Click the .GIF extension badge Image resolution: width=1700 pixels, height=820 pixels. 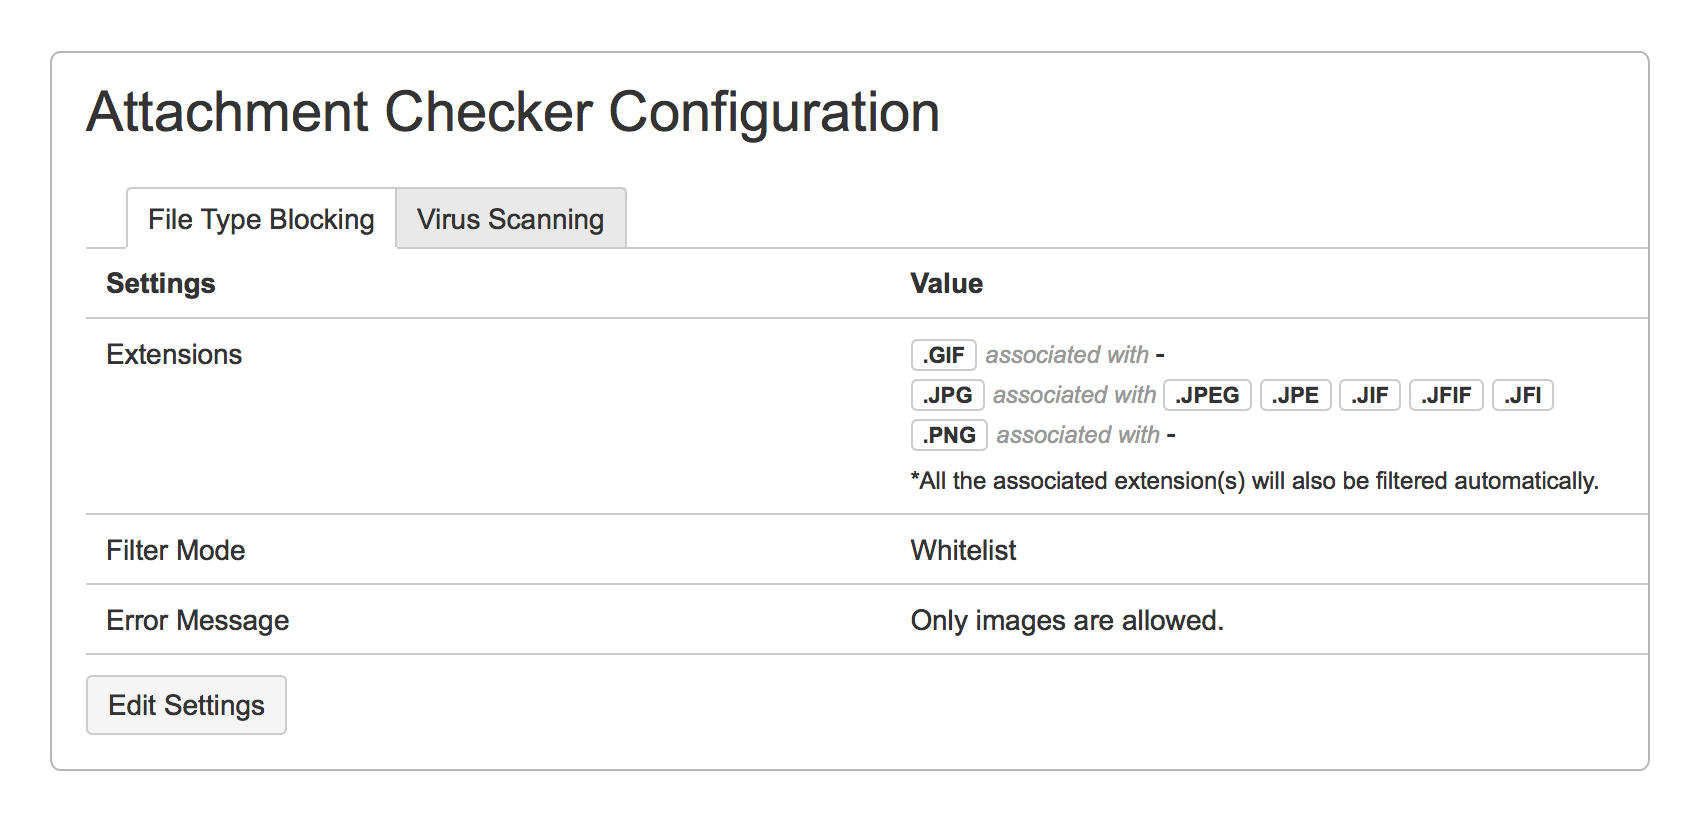click(x=942, y=354)
